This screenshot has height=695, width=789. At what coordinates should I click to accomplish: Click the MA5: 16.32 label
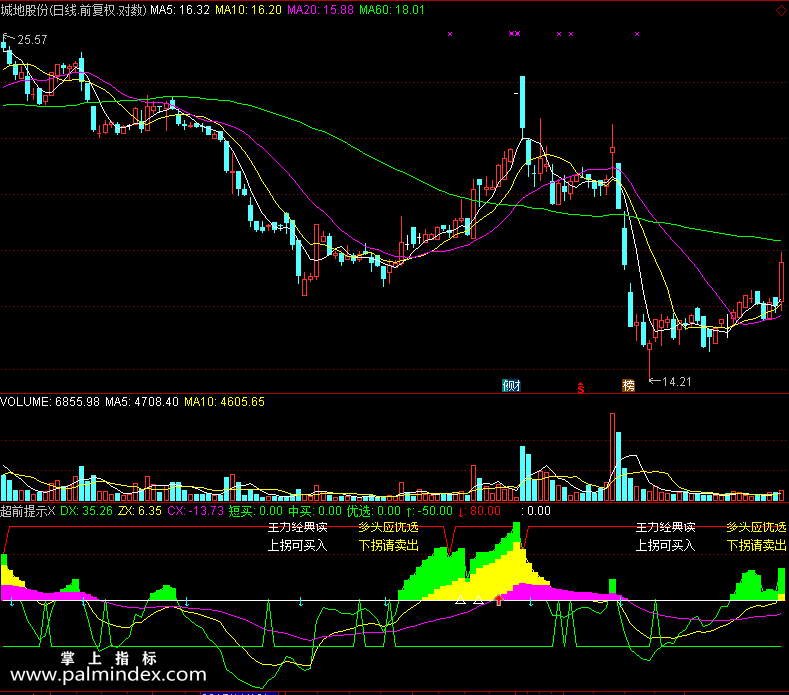coord(180,10)
